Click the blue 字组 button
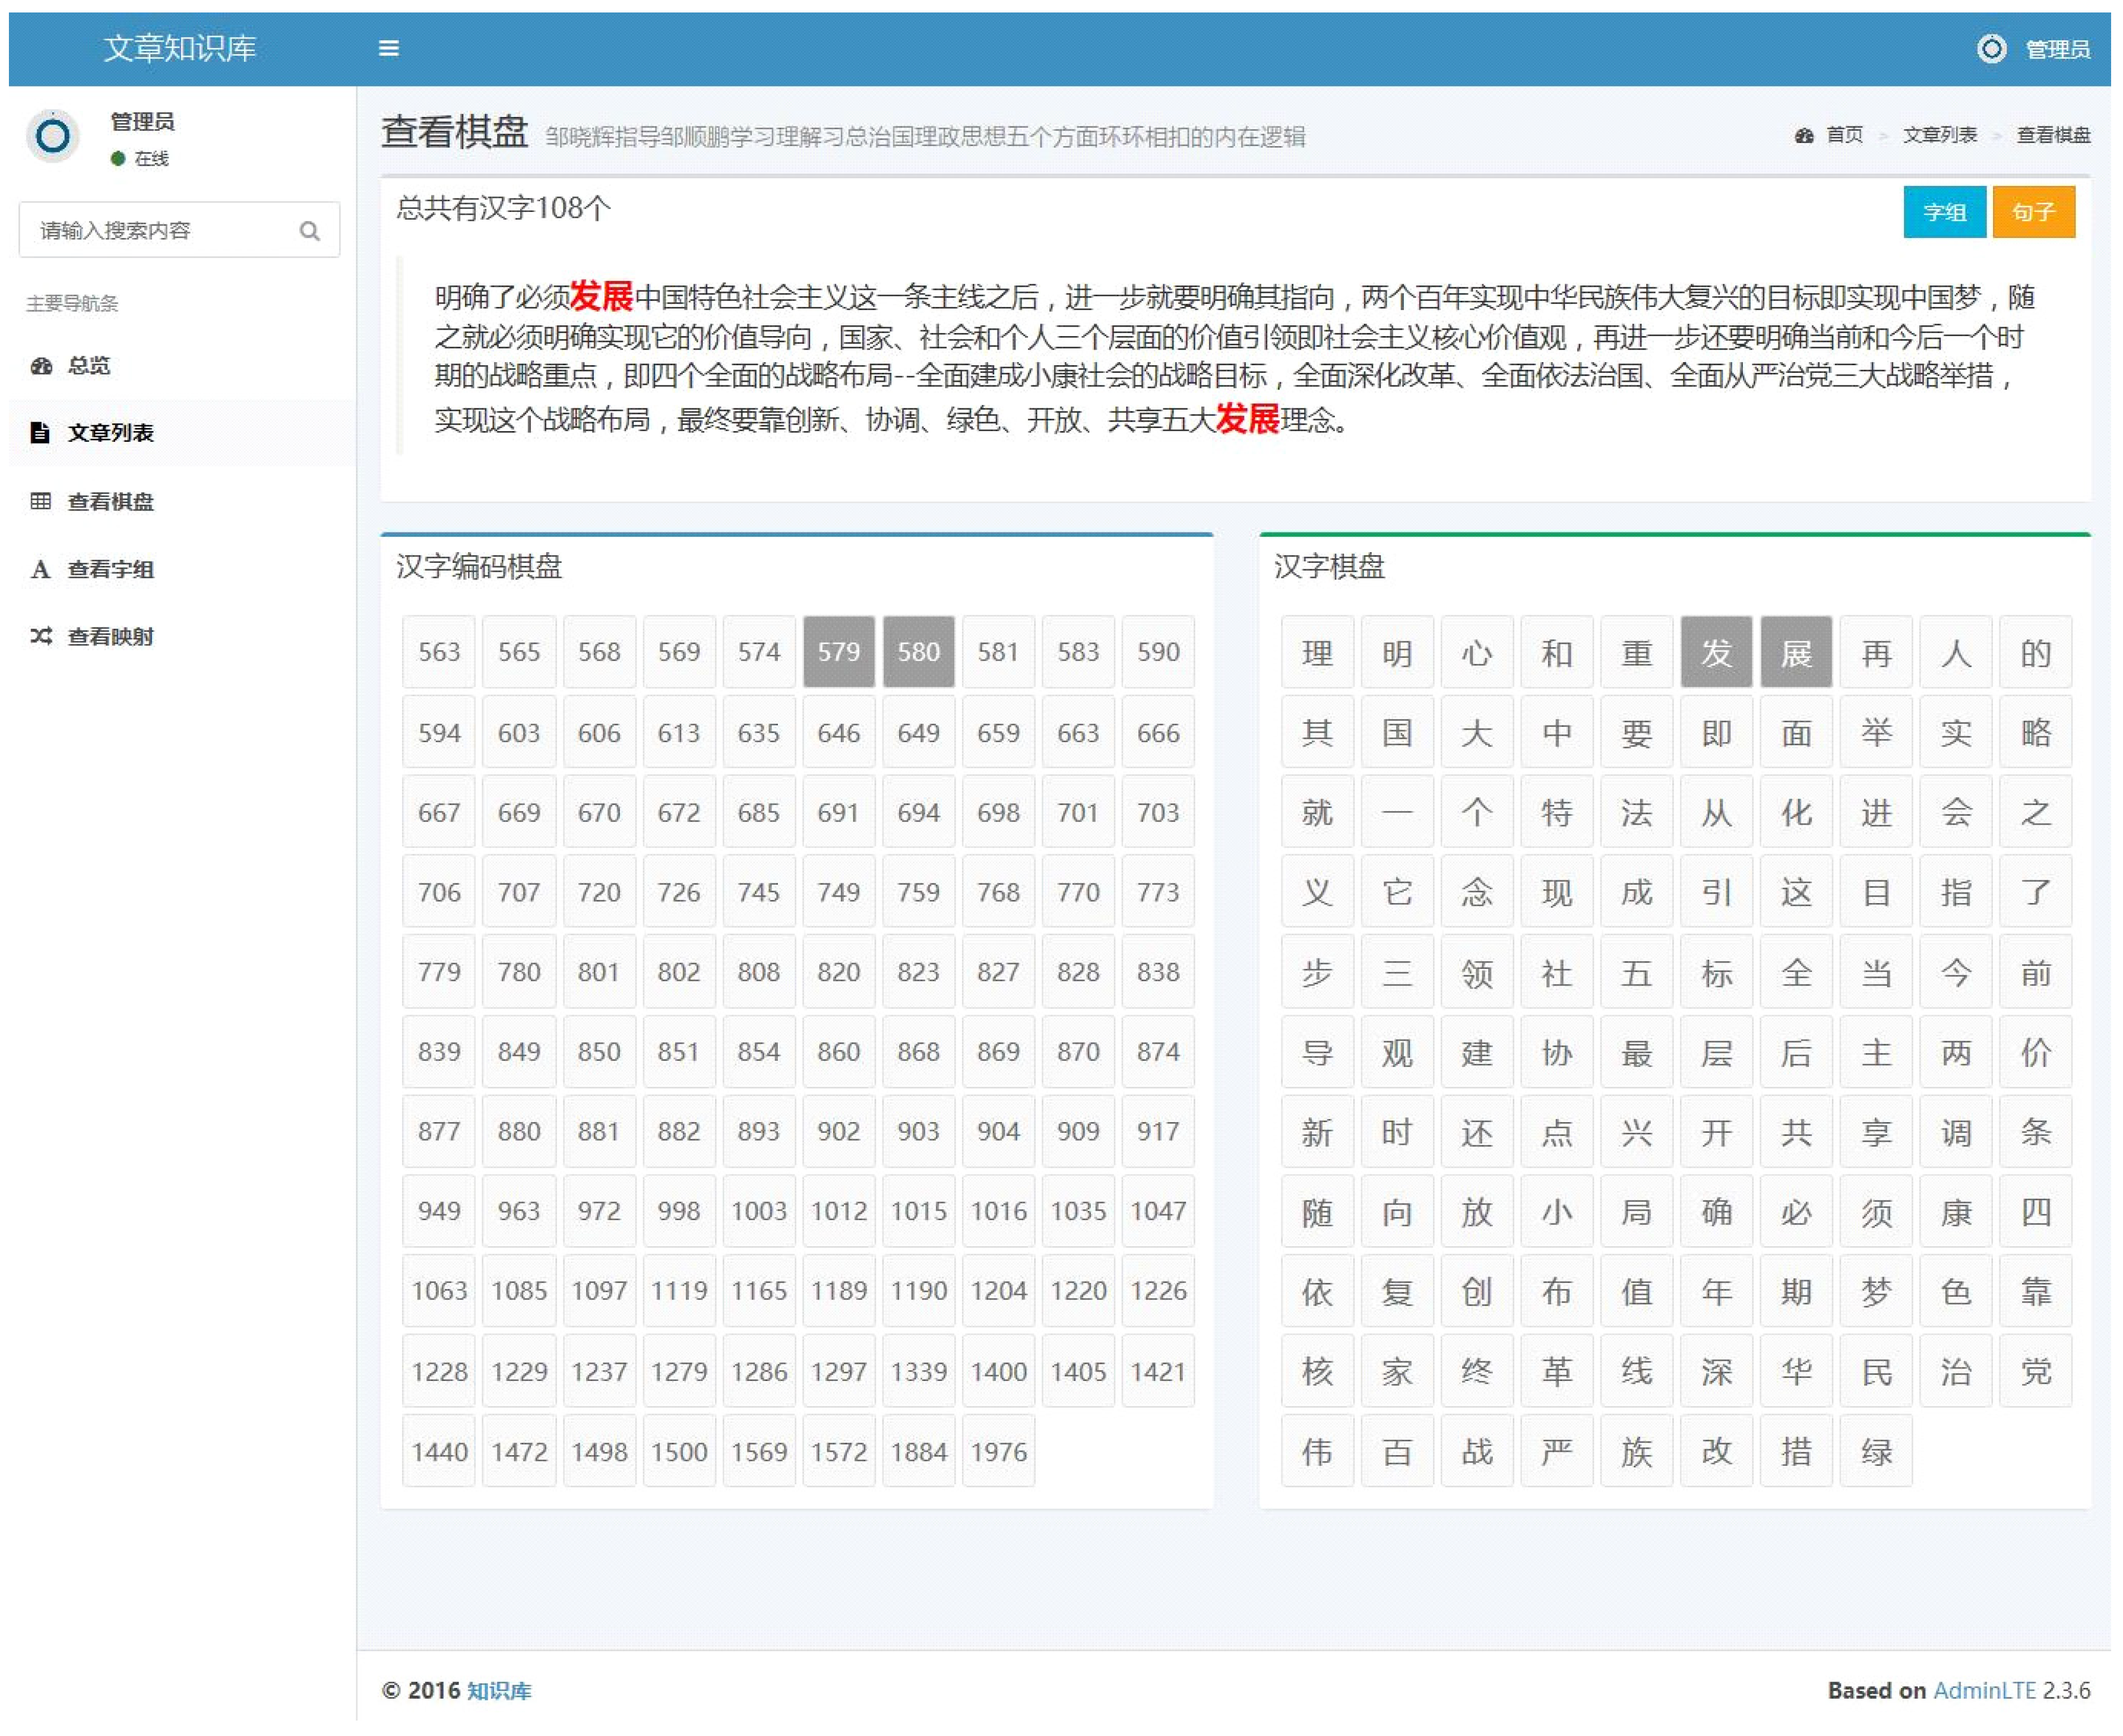The image size is (2123, 1736). (x=1944, y=213)
